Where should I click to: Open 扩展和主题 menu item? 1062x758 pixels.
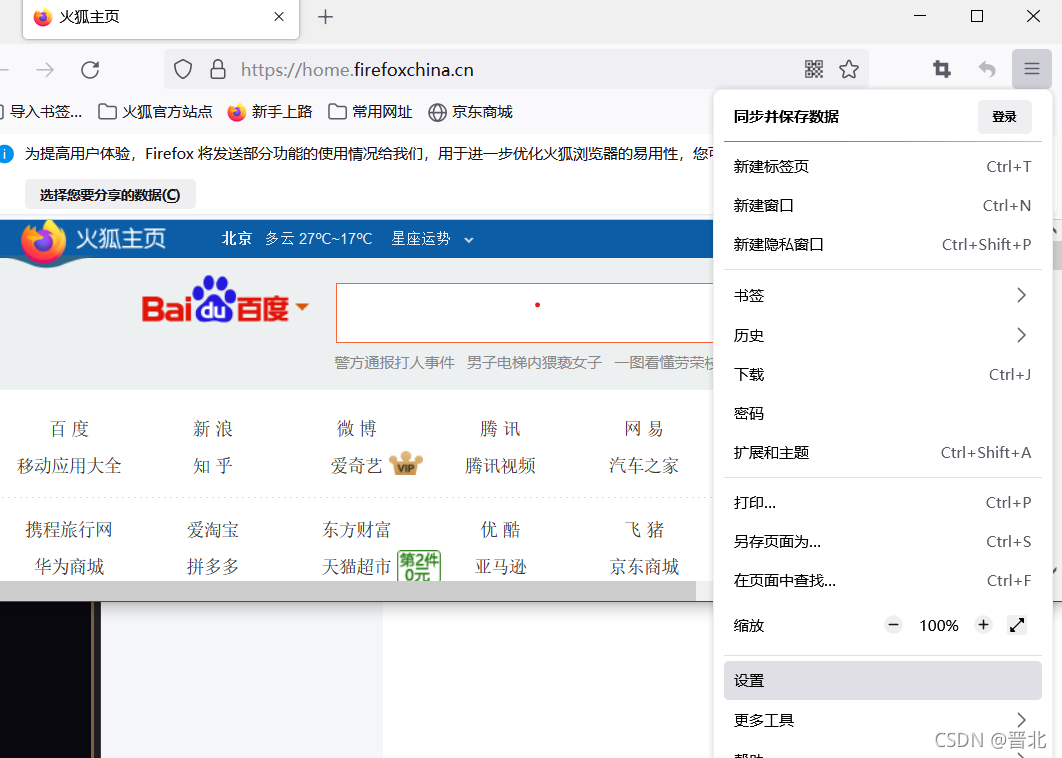[x=883, y=452]
